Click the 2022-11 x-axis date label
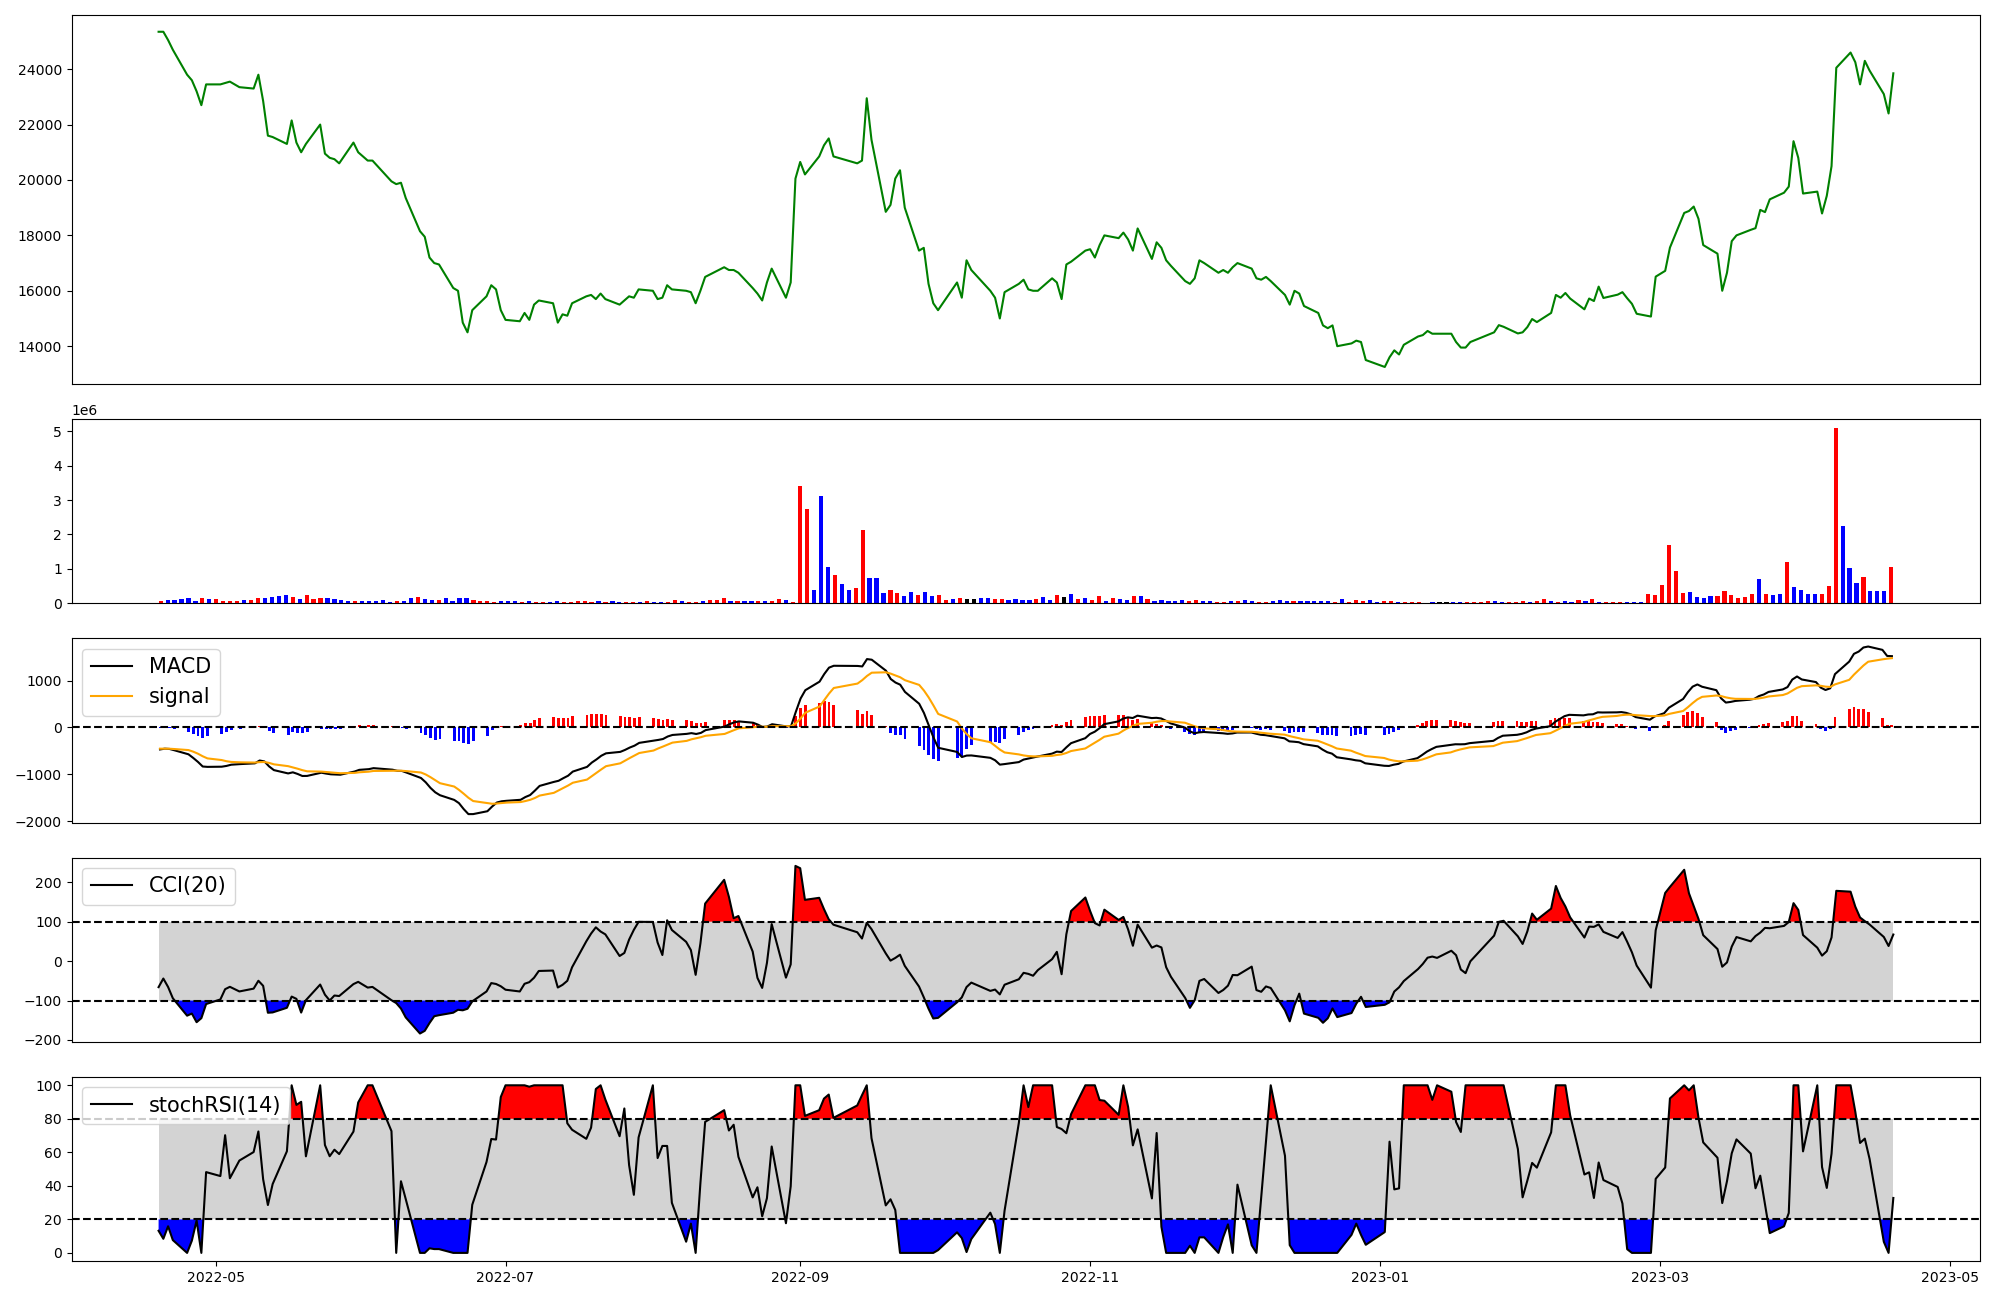The width and height of the screenshot is (2000, 1300). 1089,1276
